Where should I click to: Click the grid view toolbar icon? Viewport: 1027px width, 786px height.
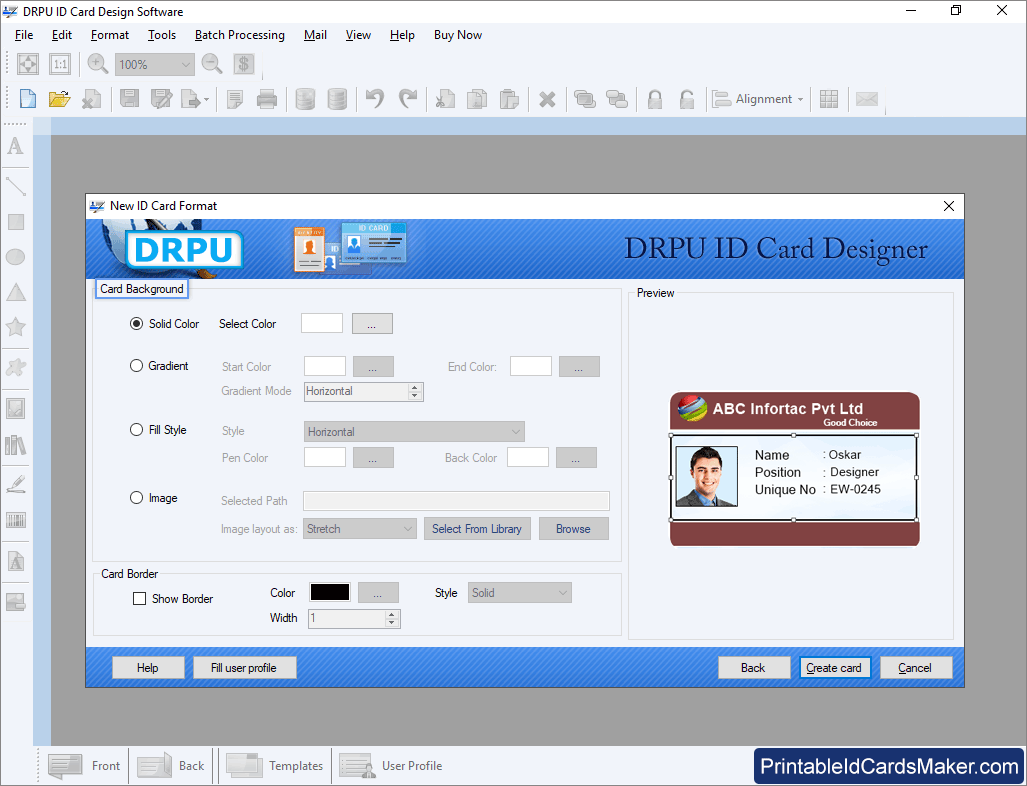829,99
